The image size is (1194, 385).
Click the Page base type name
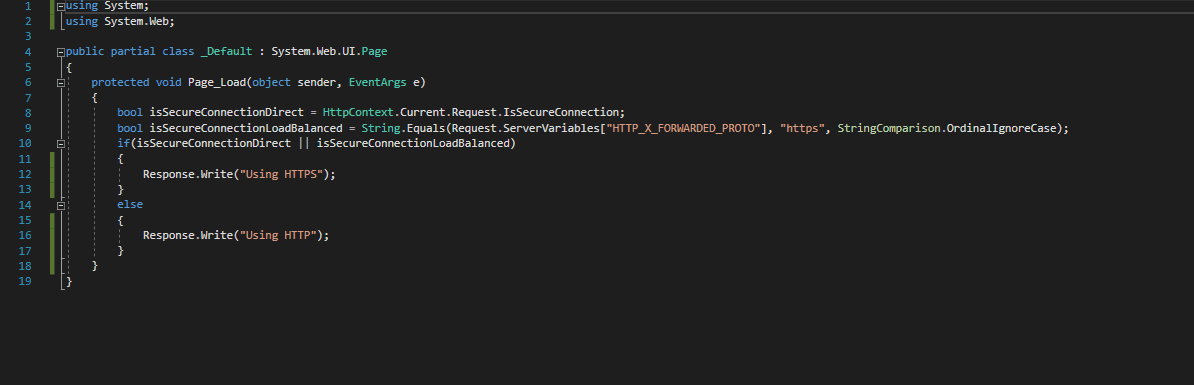pyautogui.click(x=375, y=52)
